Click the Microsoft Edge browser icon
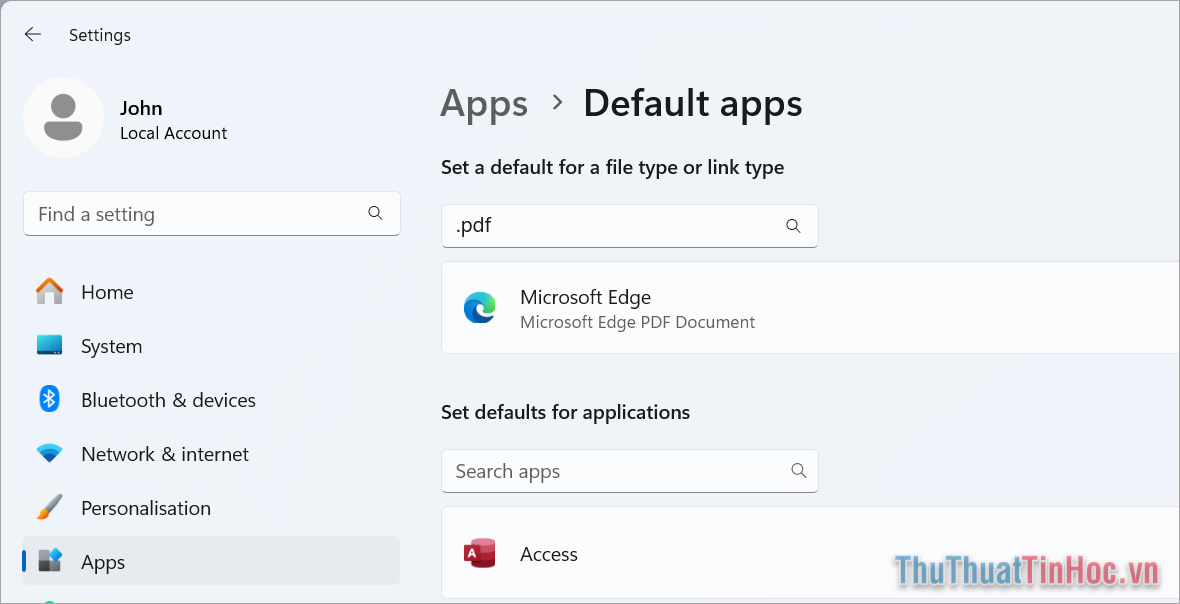Viewport: 1180px width, 604px height. pos(480,308)
